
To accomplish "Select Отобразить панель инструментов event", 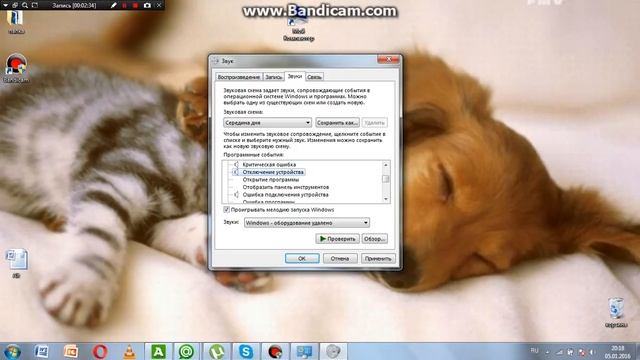I will pos(286,187).
